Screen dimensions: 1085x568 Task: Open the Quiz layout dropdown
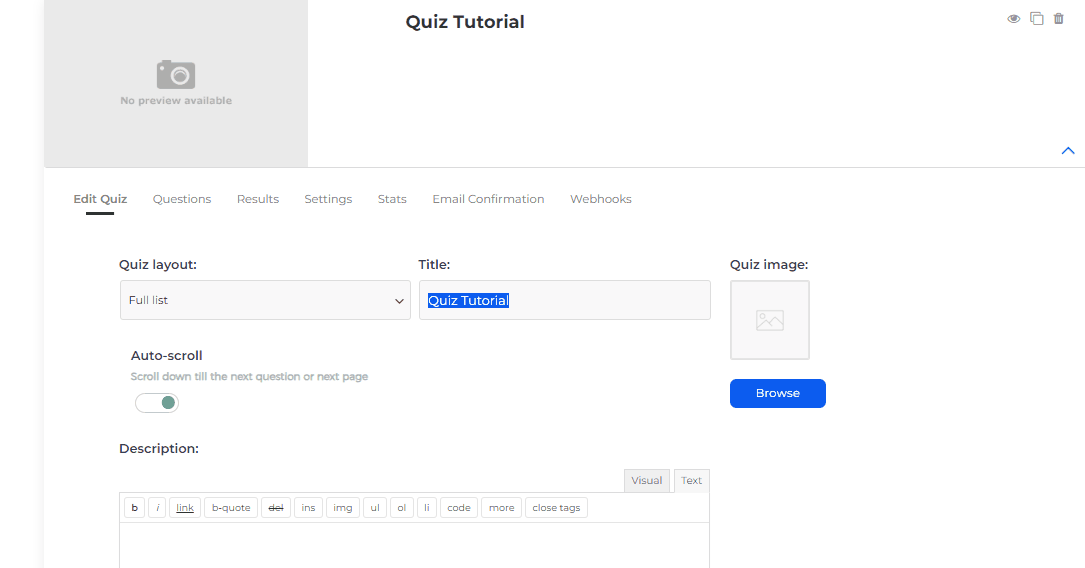[265, 300]
